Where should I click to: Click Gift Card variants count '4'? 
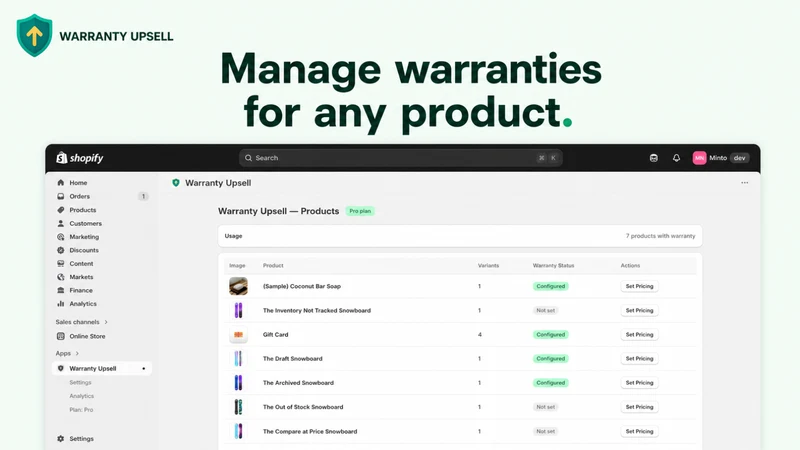[x=480, y=335]
